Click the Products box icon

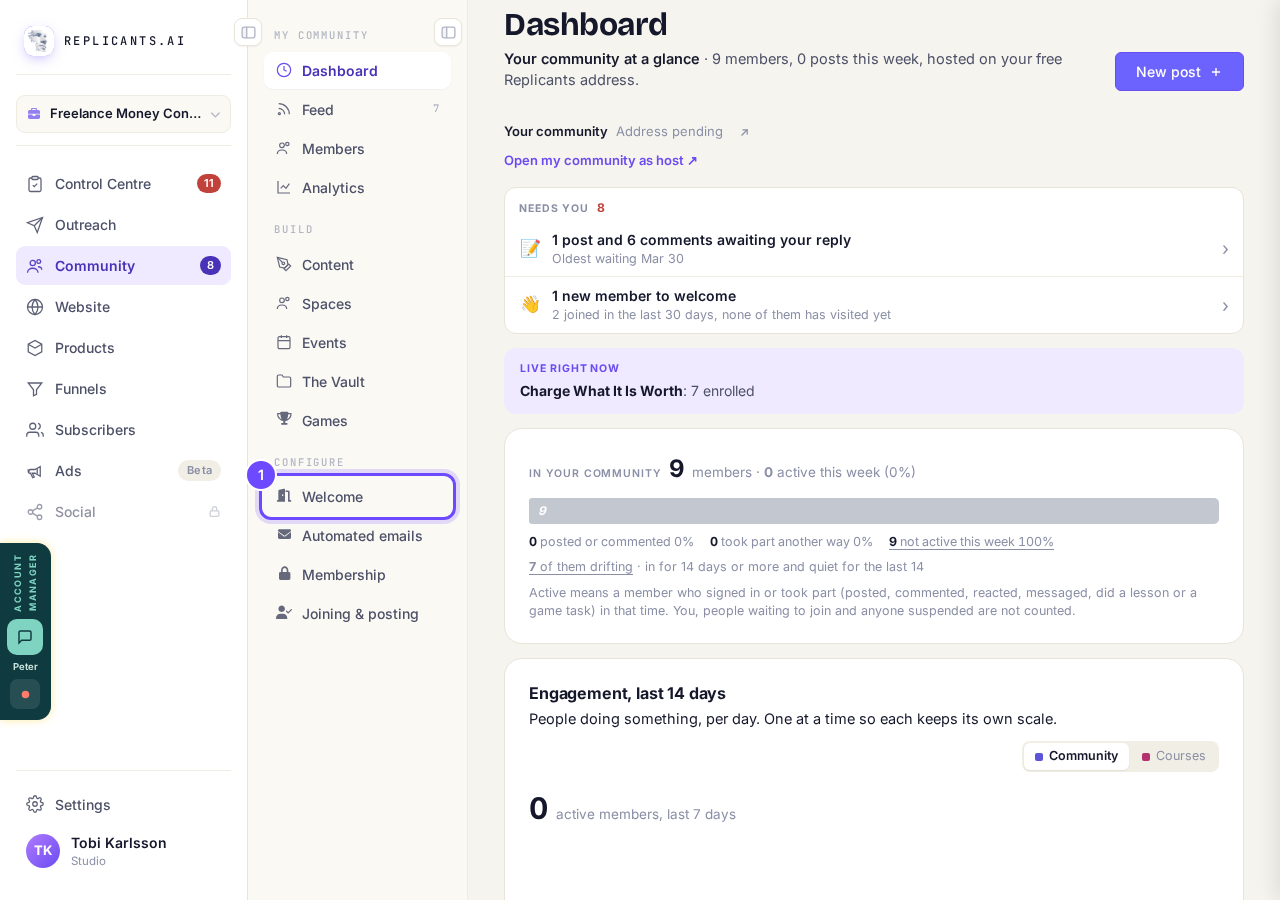[x=35, y=348]
